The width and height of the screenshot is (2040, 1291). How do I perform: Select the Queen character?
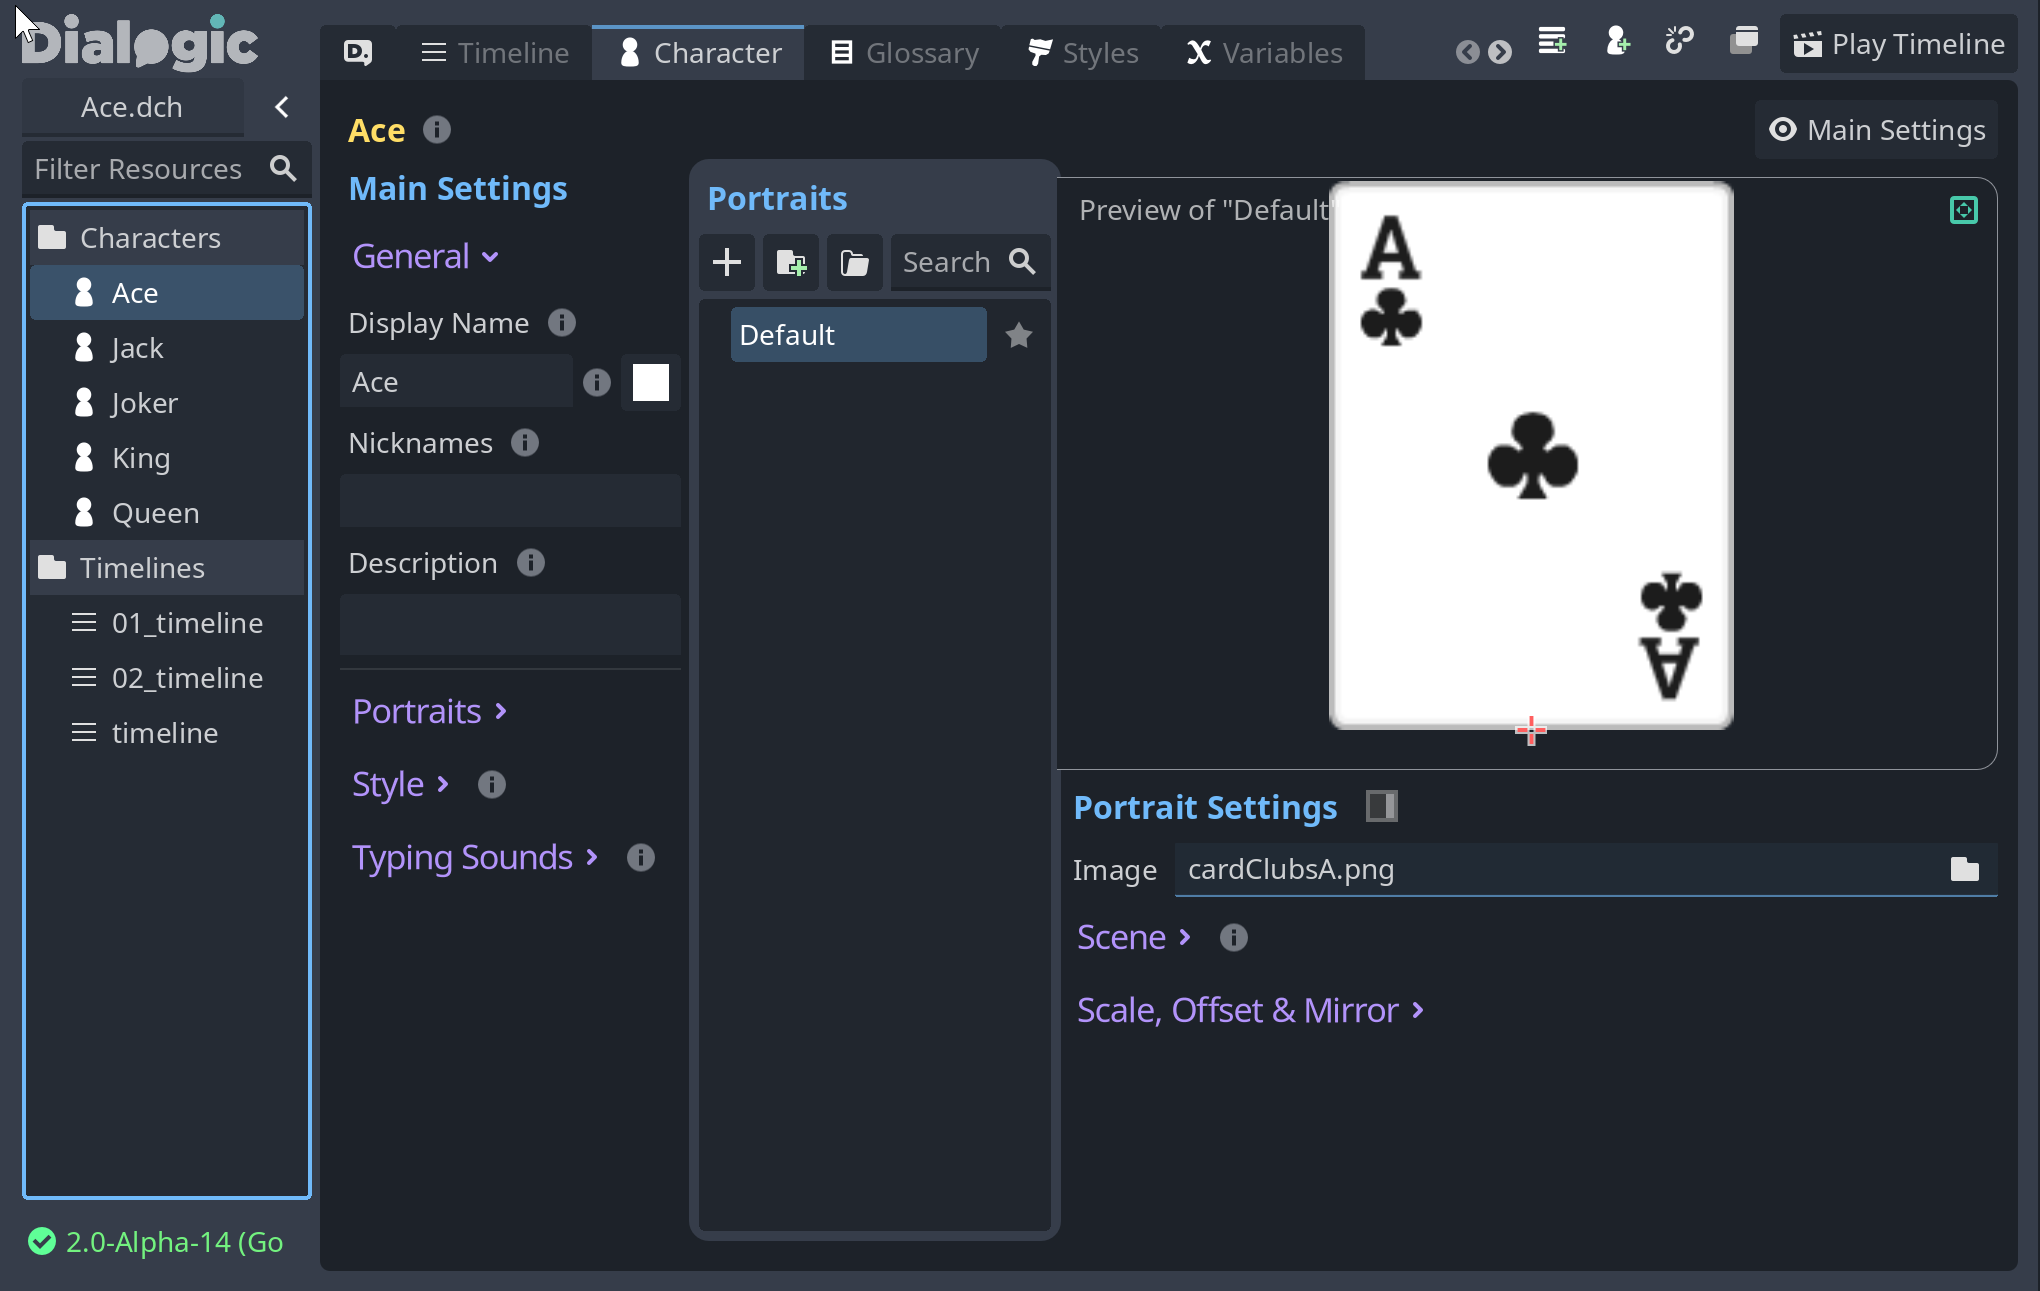[x=167, y=513]
